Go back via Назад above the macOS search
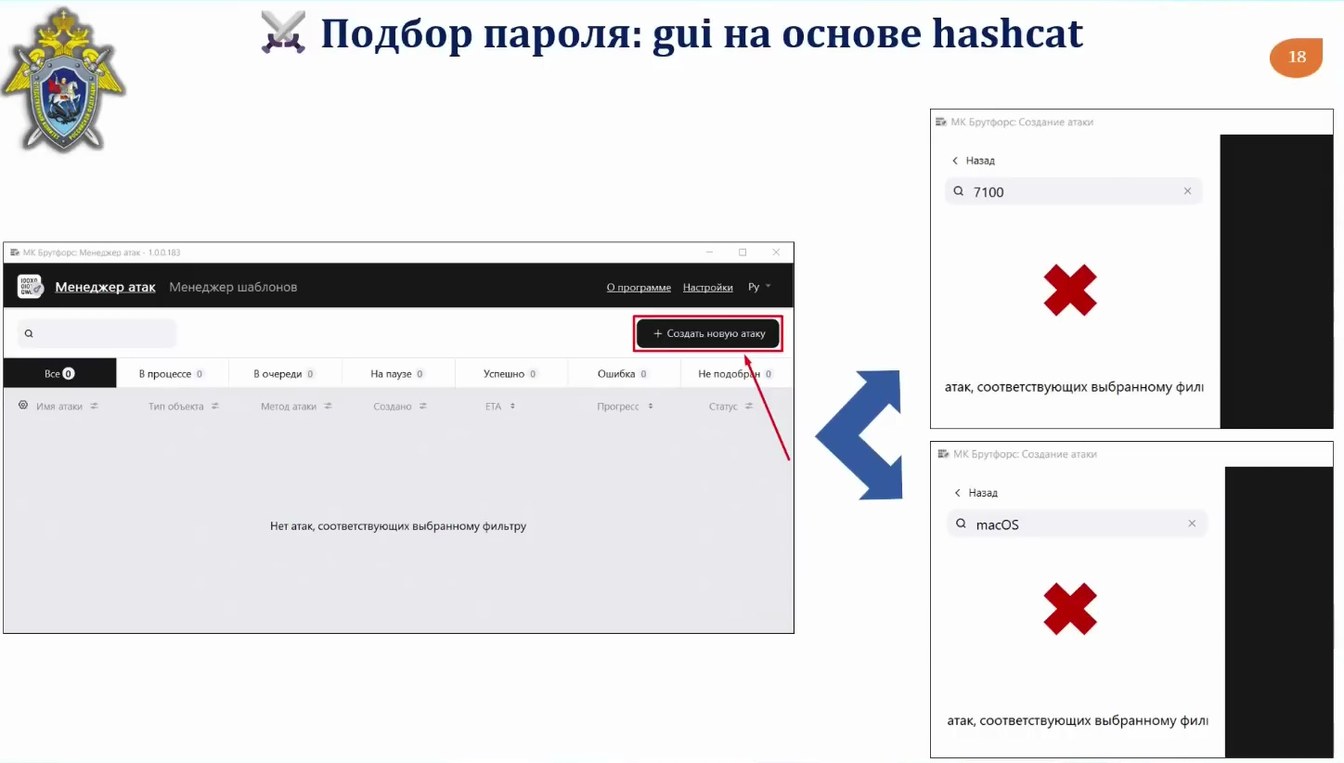The width and height of the screenshot is (1344, 763). point(975,492)
